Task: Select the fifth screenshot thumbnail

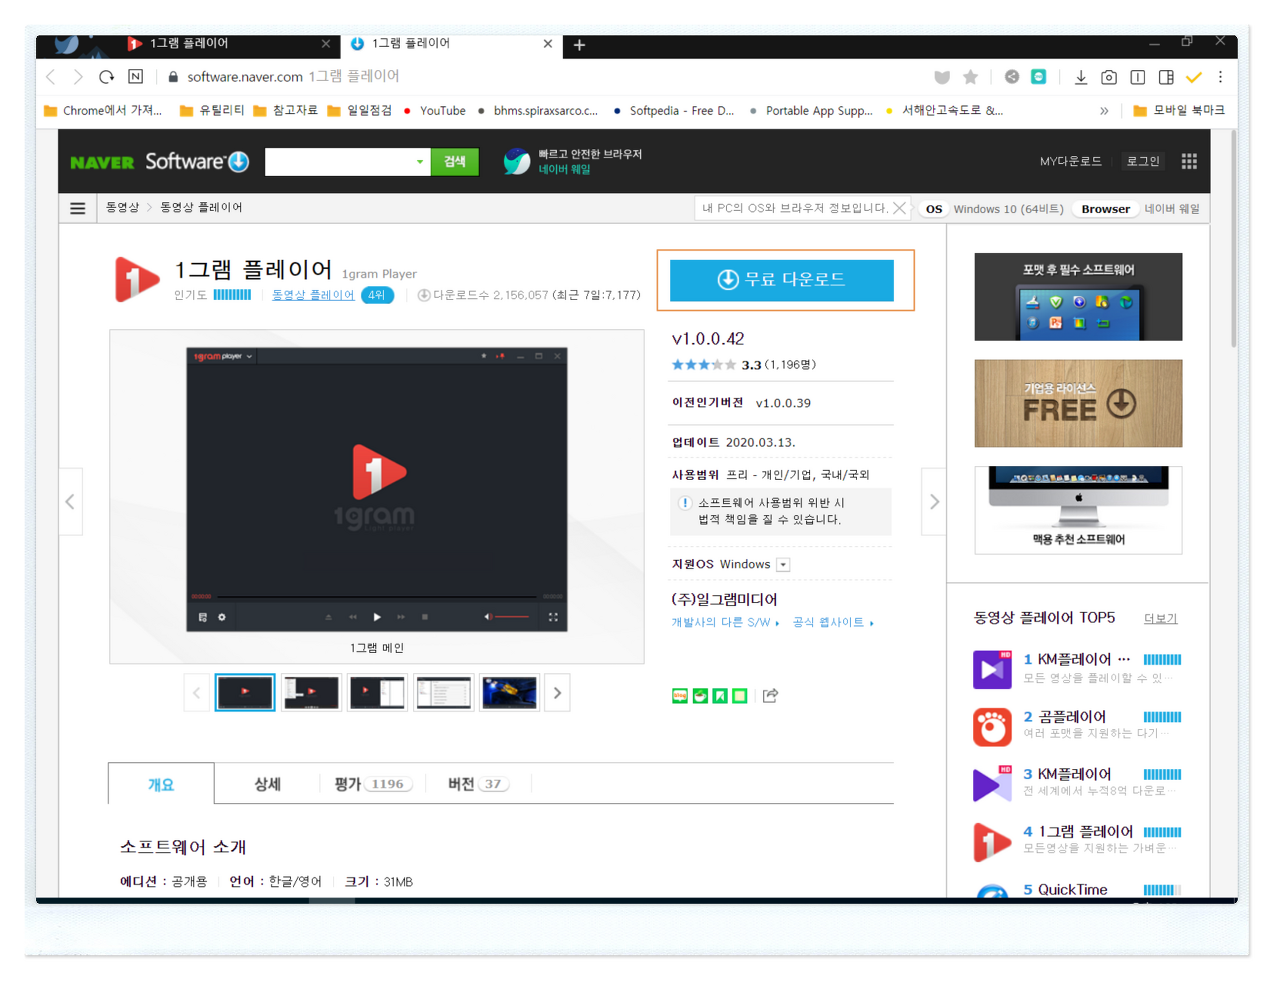Action: pos(509,693)
